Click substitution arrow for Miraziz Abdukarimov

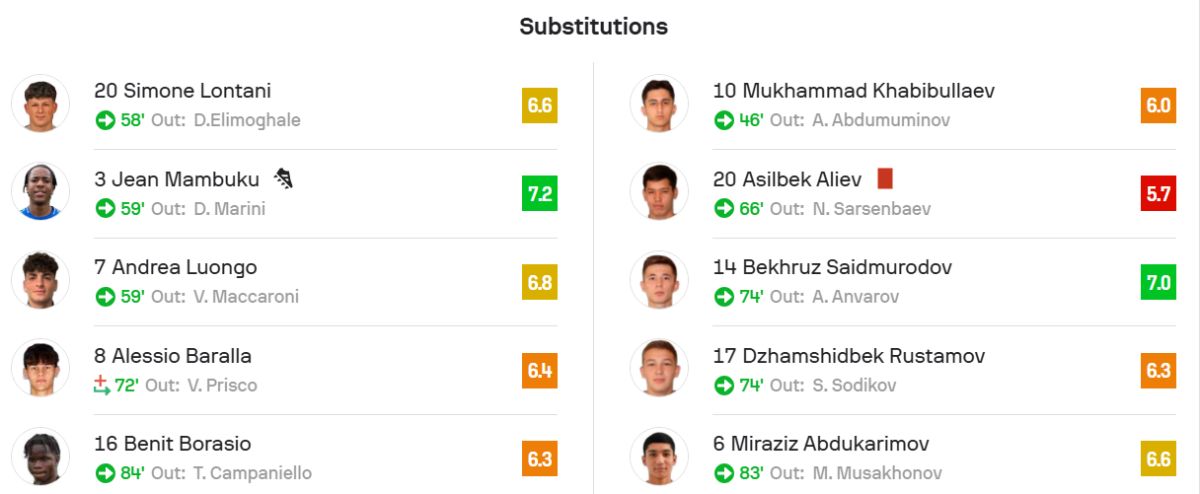tap(724, 473)
